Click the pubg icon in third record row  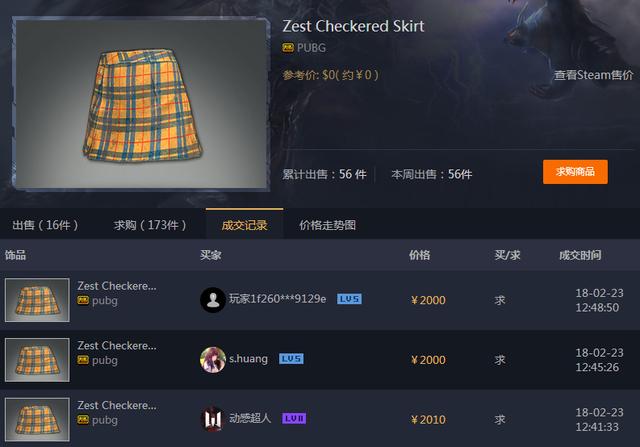coord(83,420)
